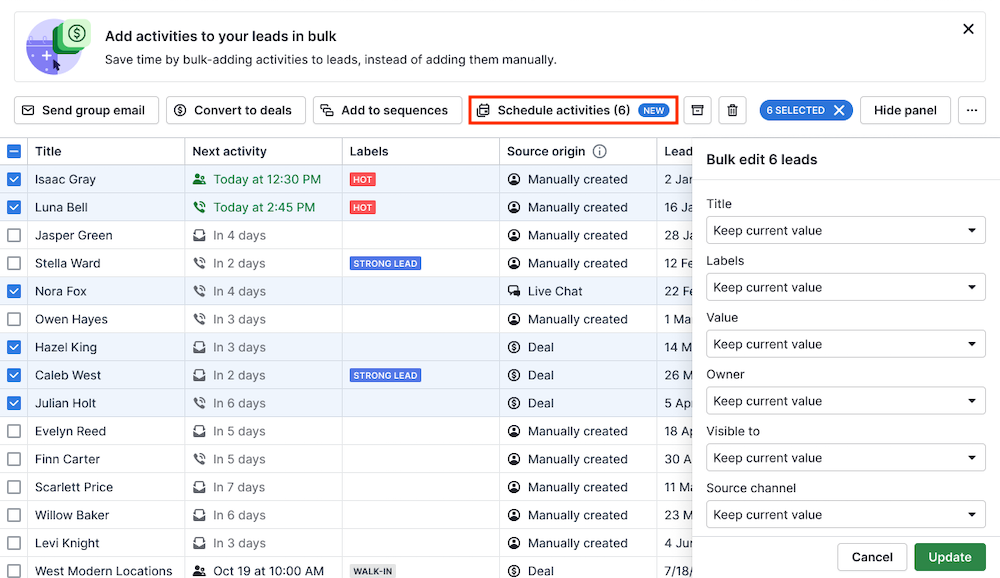Toggle the select-all header checkbox
Viewport: 1000px width, 578px height.
pyautogui.click(x=14, y=152)
